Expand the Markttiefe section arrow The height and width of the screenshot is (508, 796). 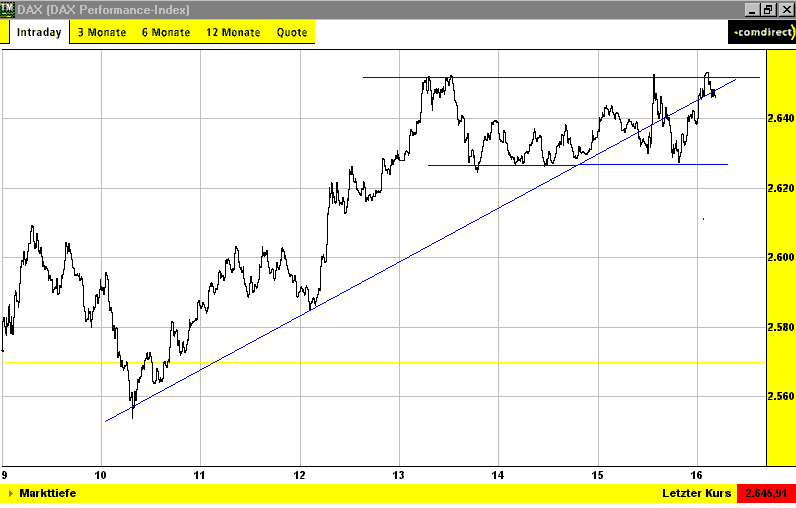11,493
